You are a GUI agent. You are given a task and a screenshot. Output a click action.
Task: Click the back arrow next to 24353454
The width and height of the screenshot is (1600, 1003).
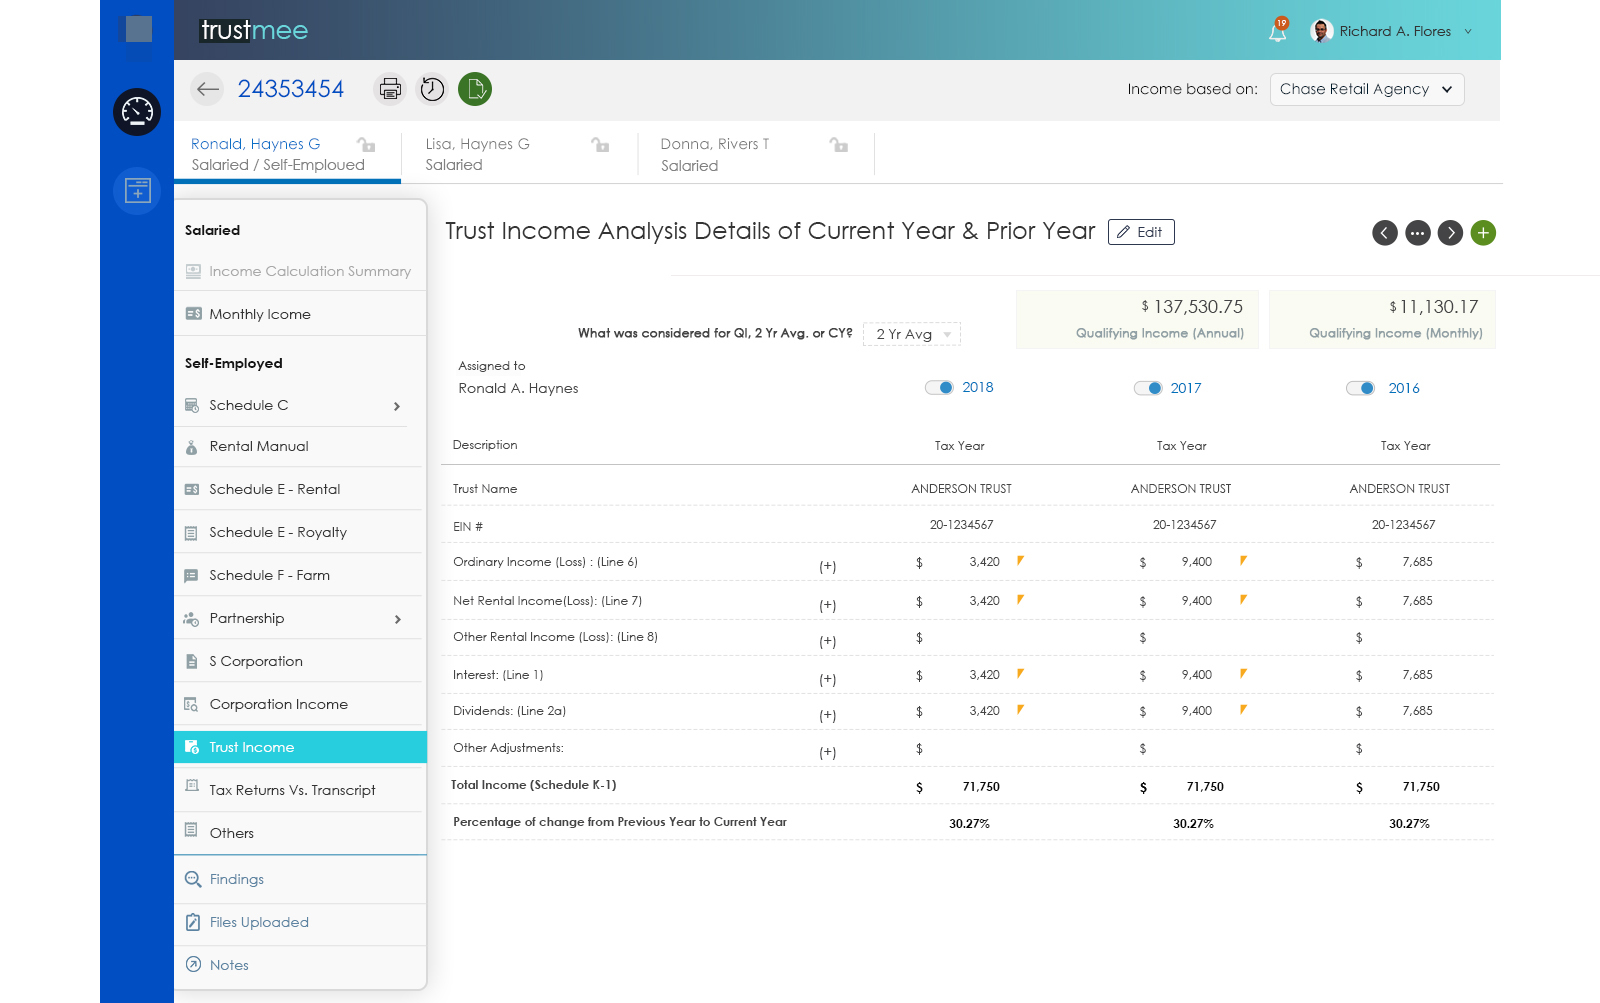(207, 89)
